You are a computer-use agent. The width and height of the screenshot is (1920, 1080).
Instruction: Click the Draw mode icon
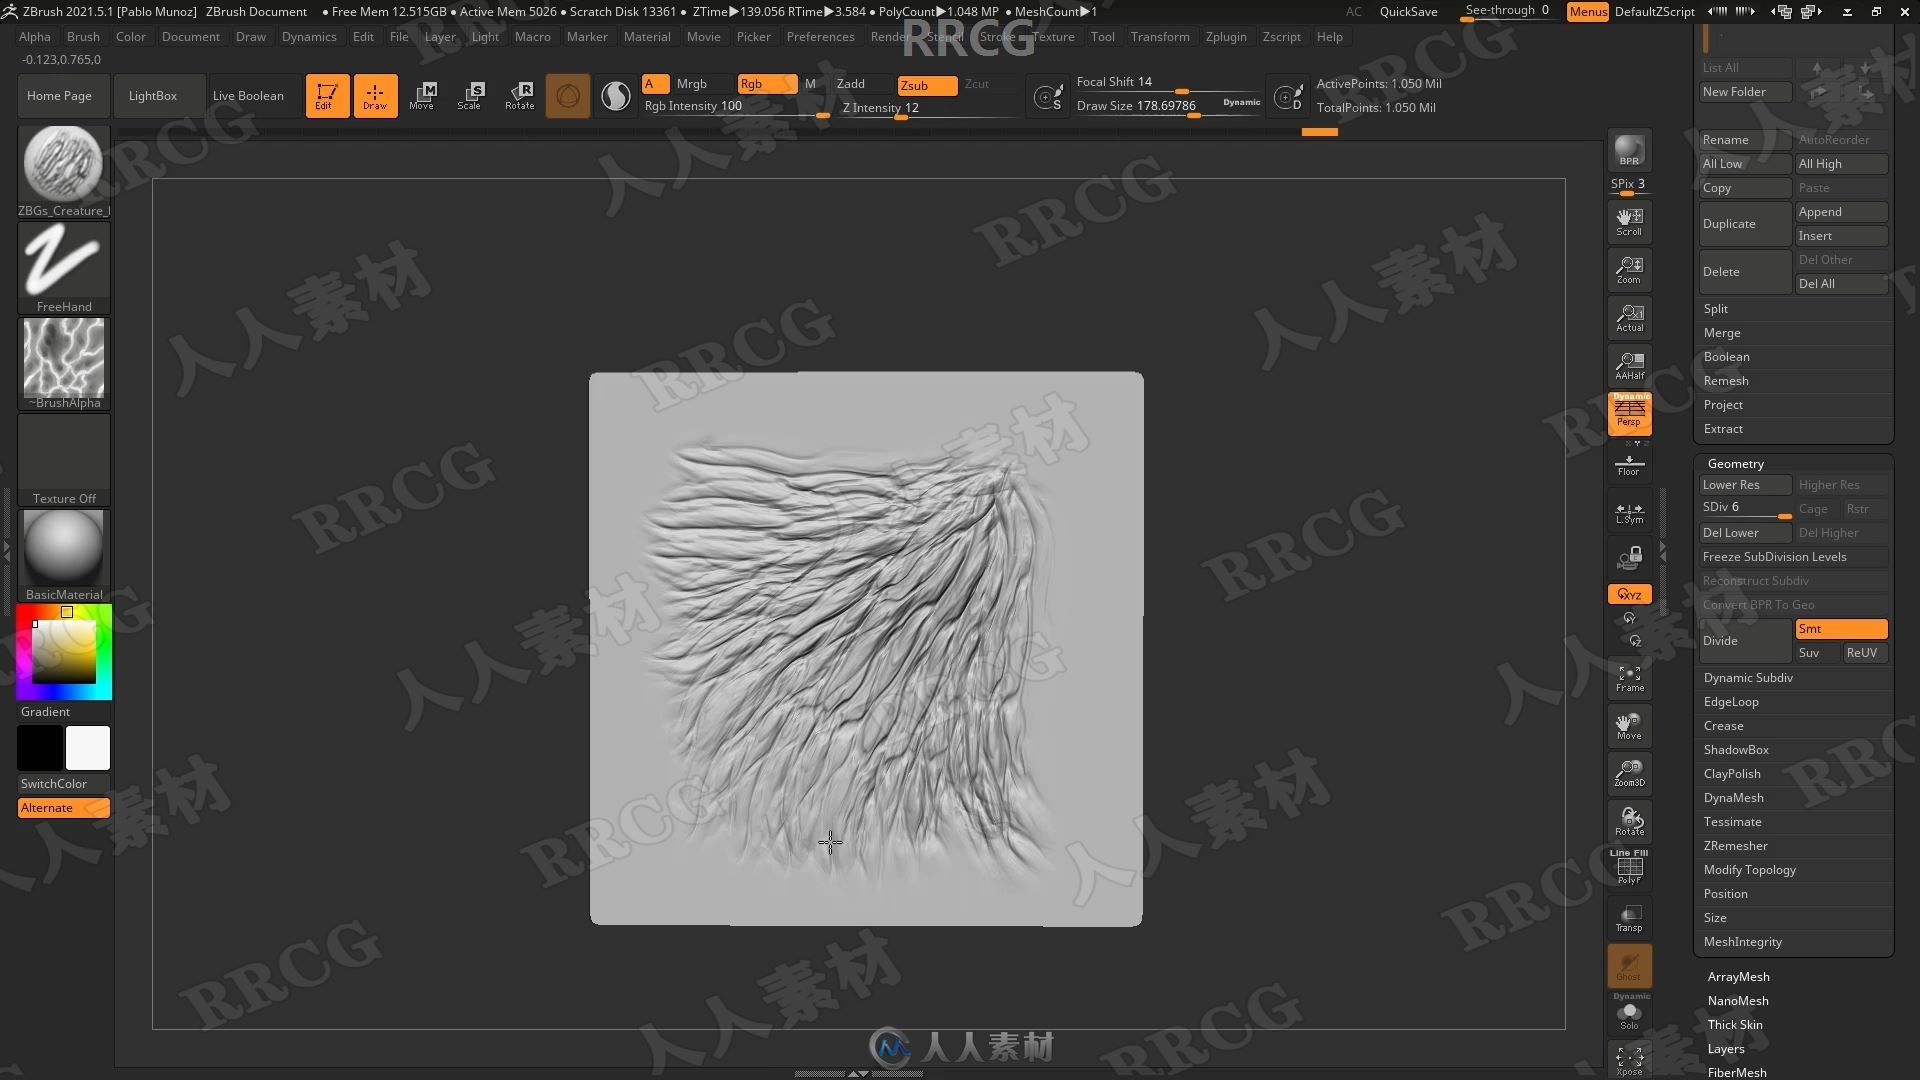[x=373, y=95]
